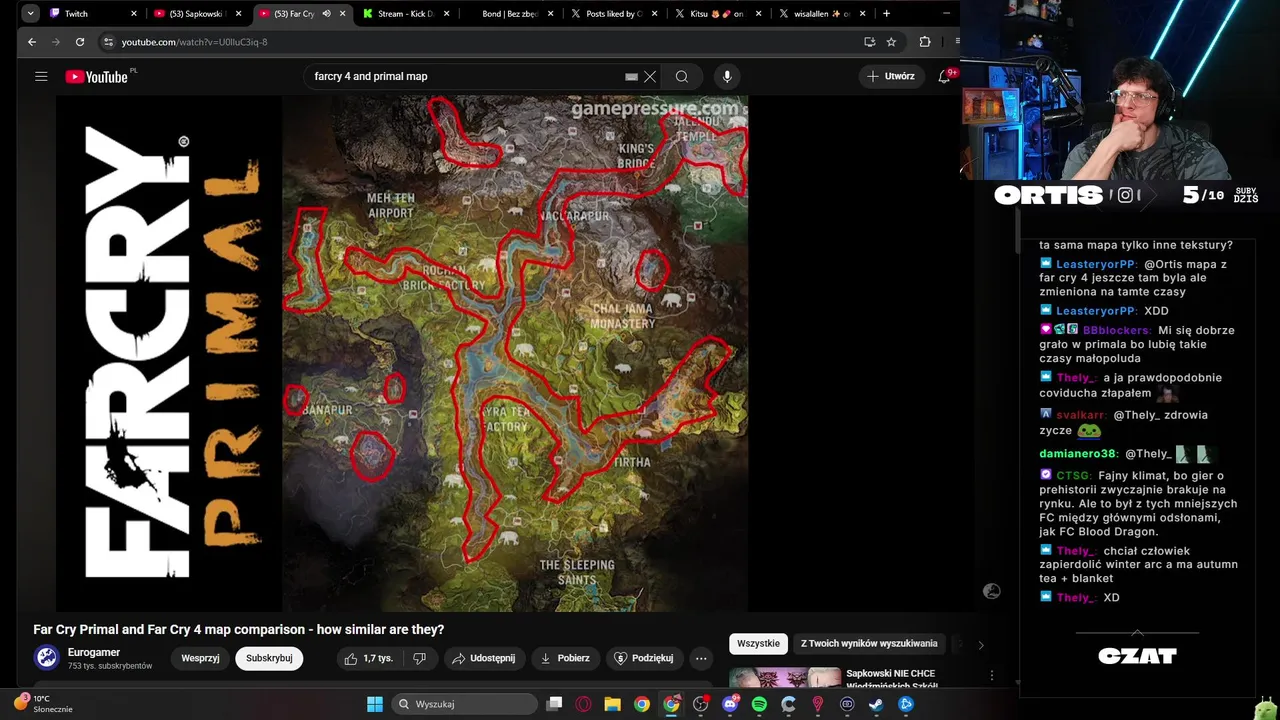The image size is (1280, 720).
Task: Close the Stream - Kick tab
Action: pyautogui.click(x=446, y=14)
